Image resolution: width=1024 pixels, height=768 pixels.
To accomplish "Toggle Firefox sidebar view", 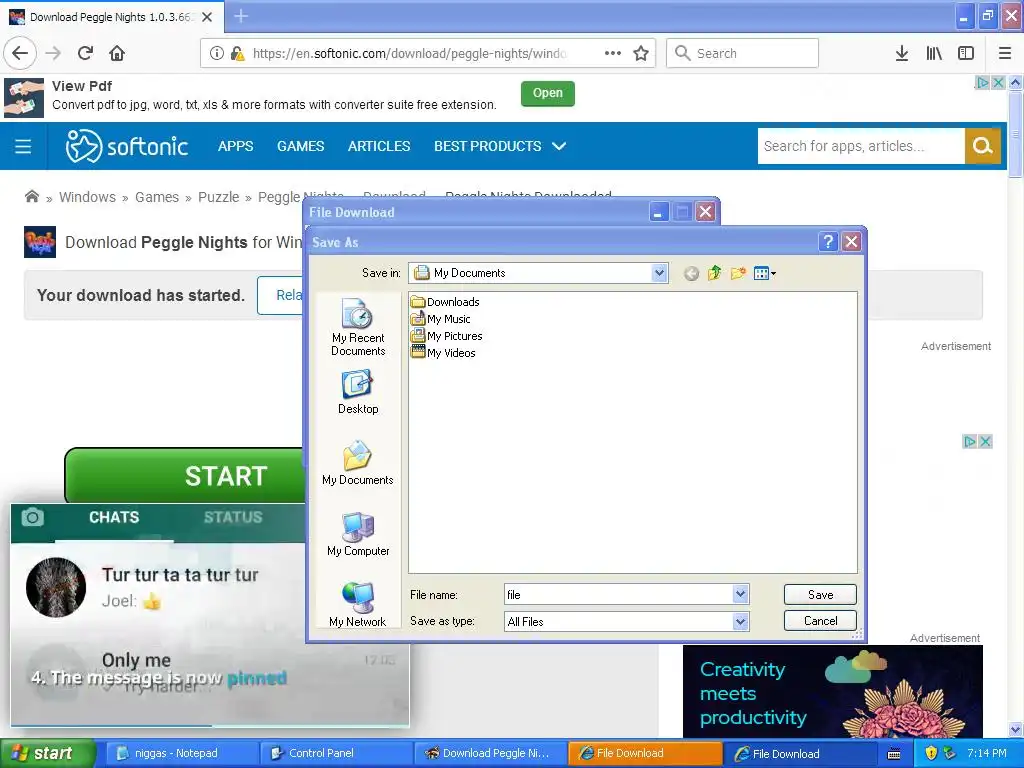I will pyautogui.click(x=966, y=53).
